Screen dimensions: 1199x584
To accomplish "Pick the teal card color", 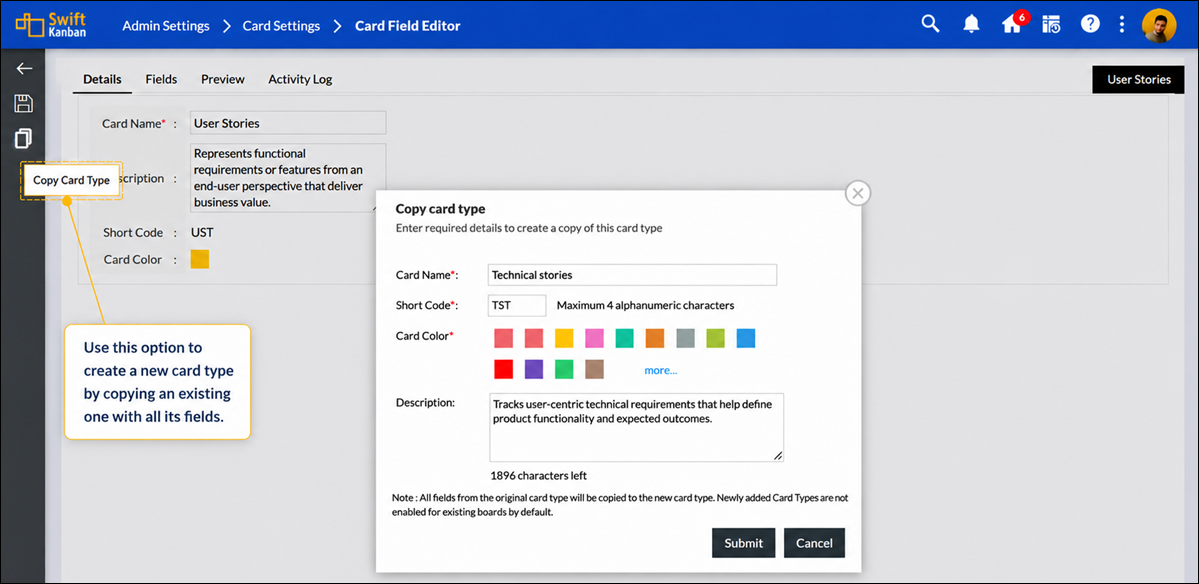I will (625, 338).
